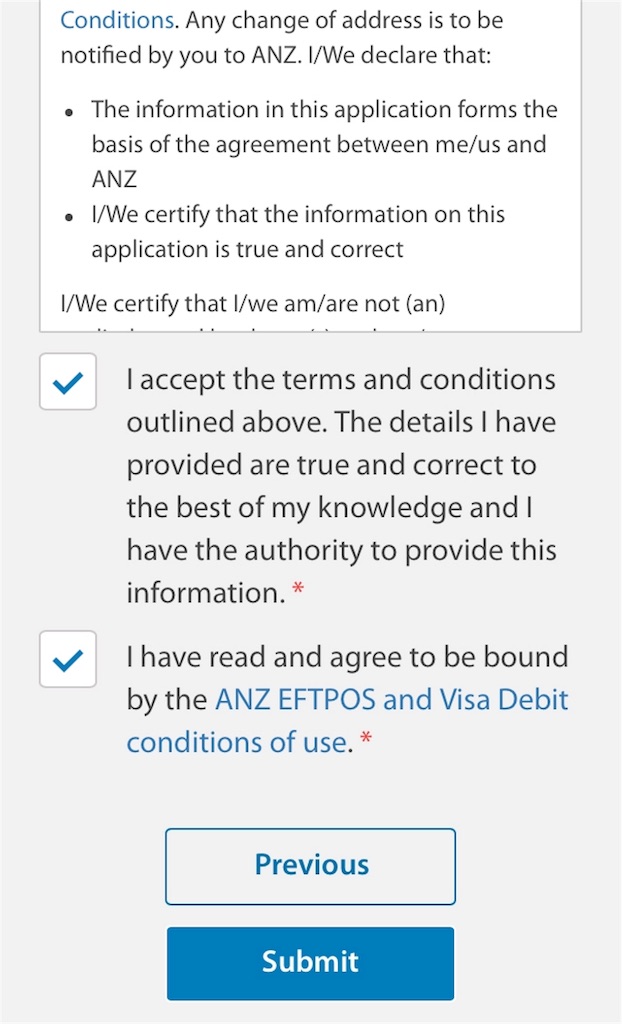Click the 'I have read and agree' label text
Image resolution: width=622 pixels, height=1024 pixels.
coord(348,656)
